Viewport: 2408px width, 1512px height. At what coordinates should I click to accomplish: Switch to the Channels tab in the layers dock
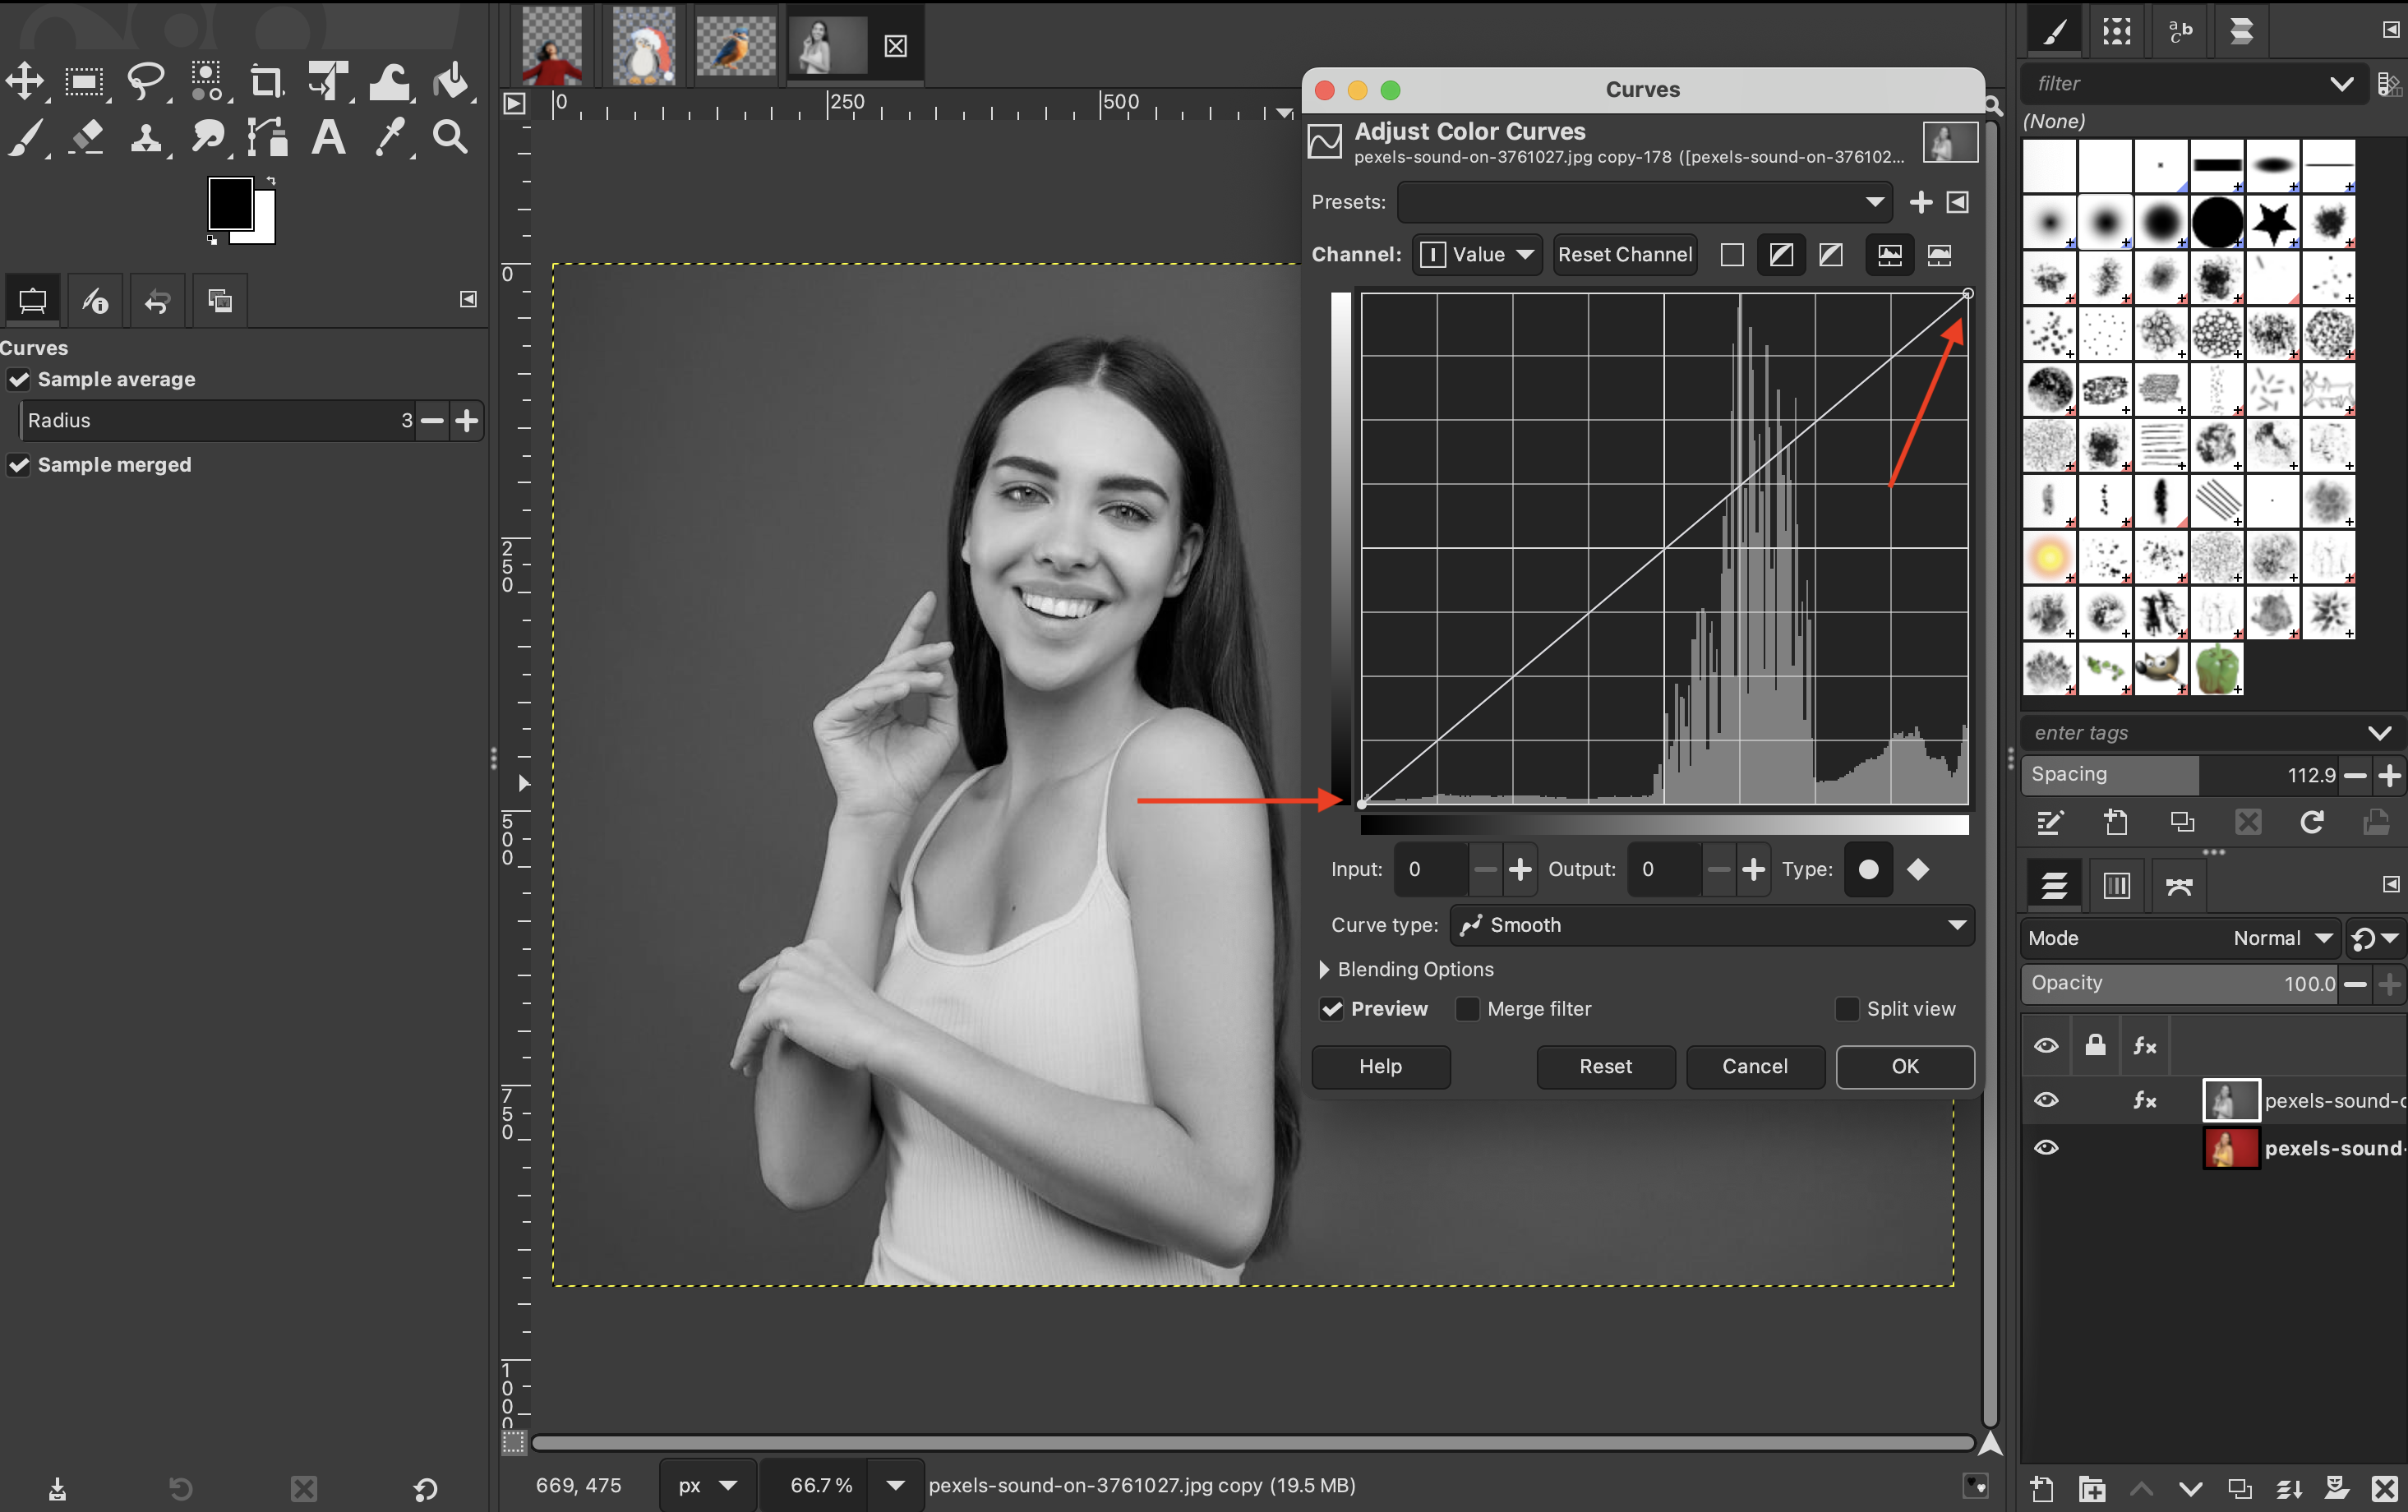pyautogui.click(x=2116, y=884)
